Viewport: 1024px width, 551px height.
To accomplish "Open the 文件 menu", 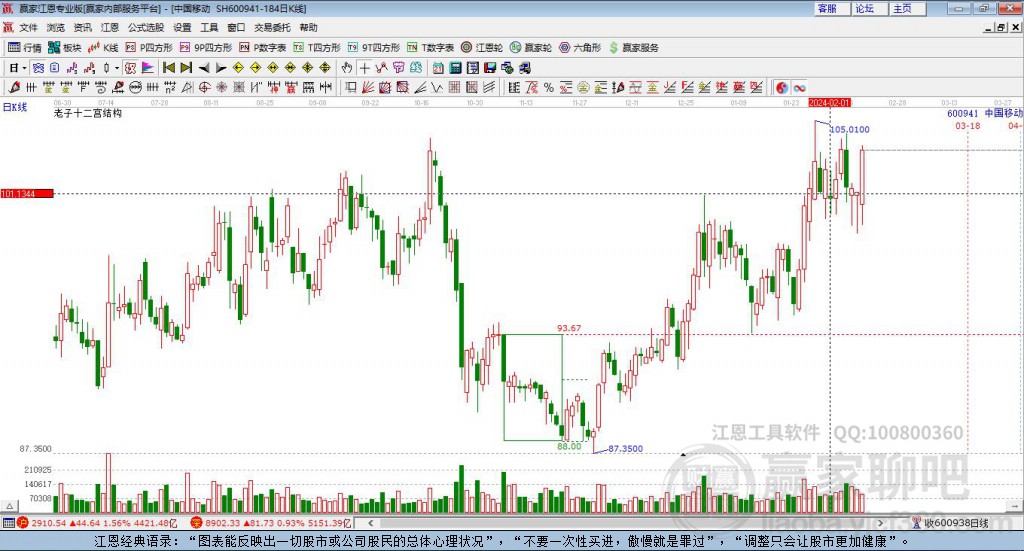I will [29, 27].
